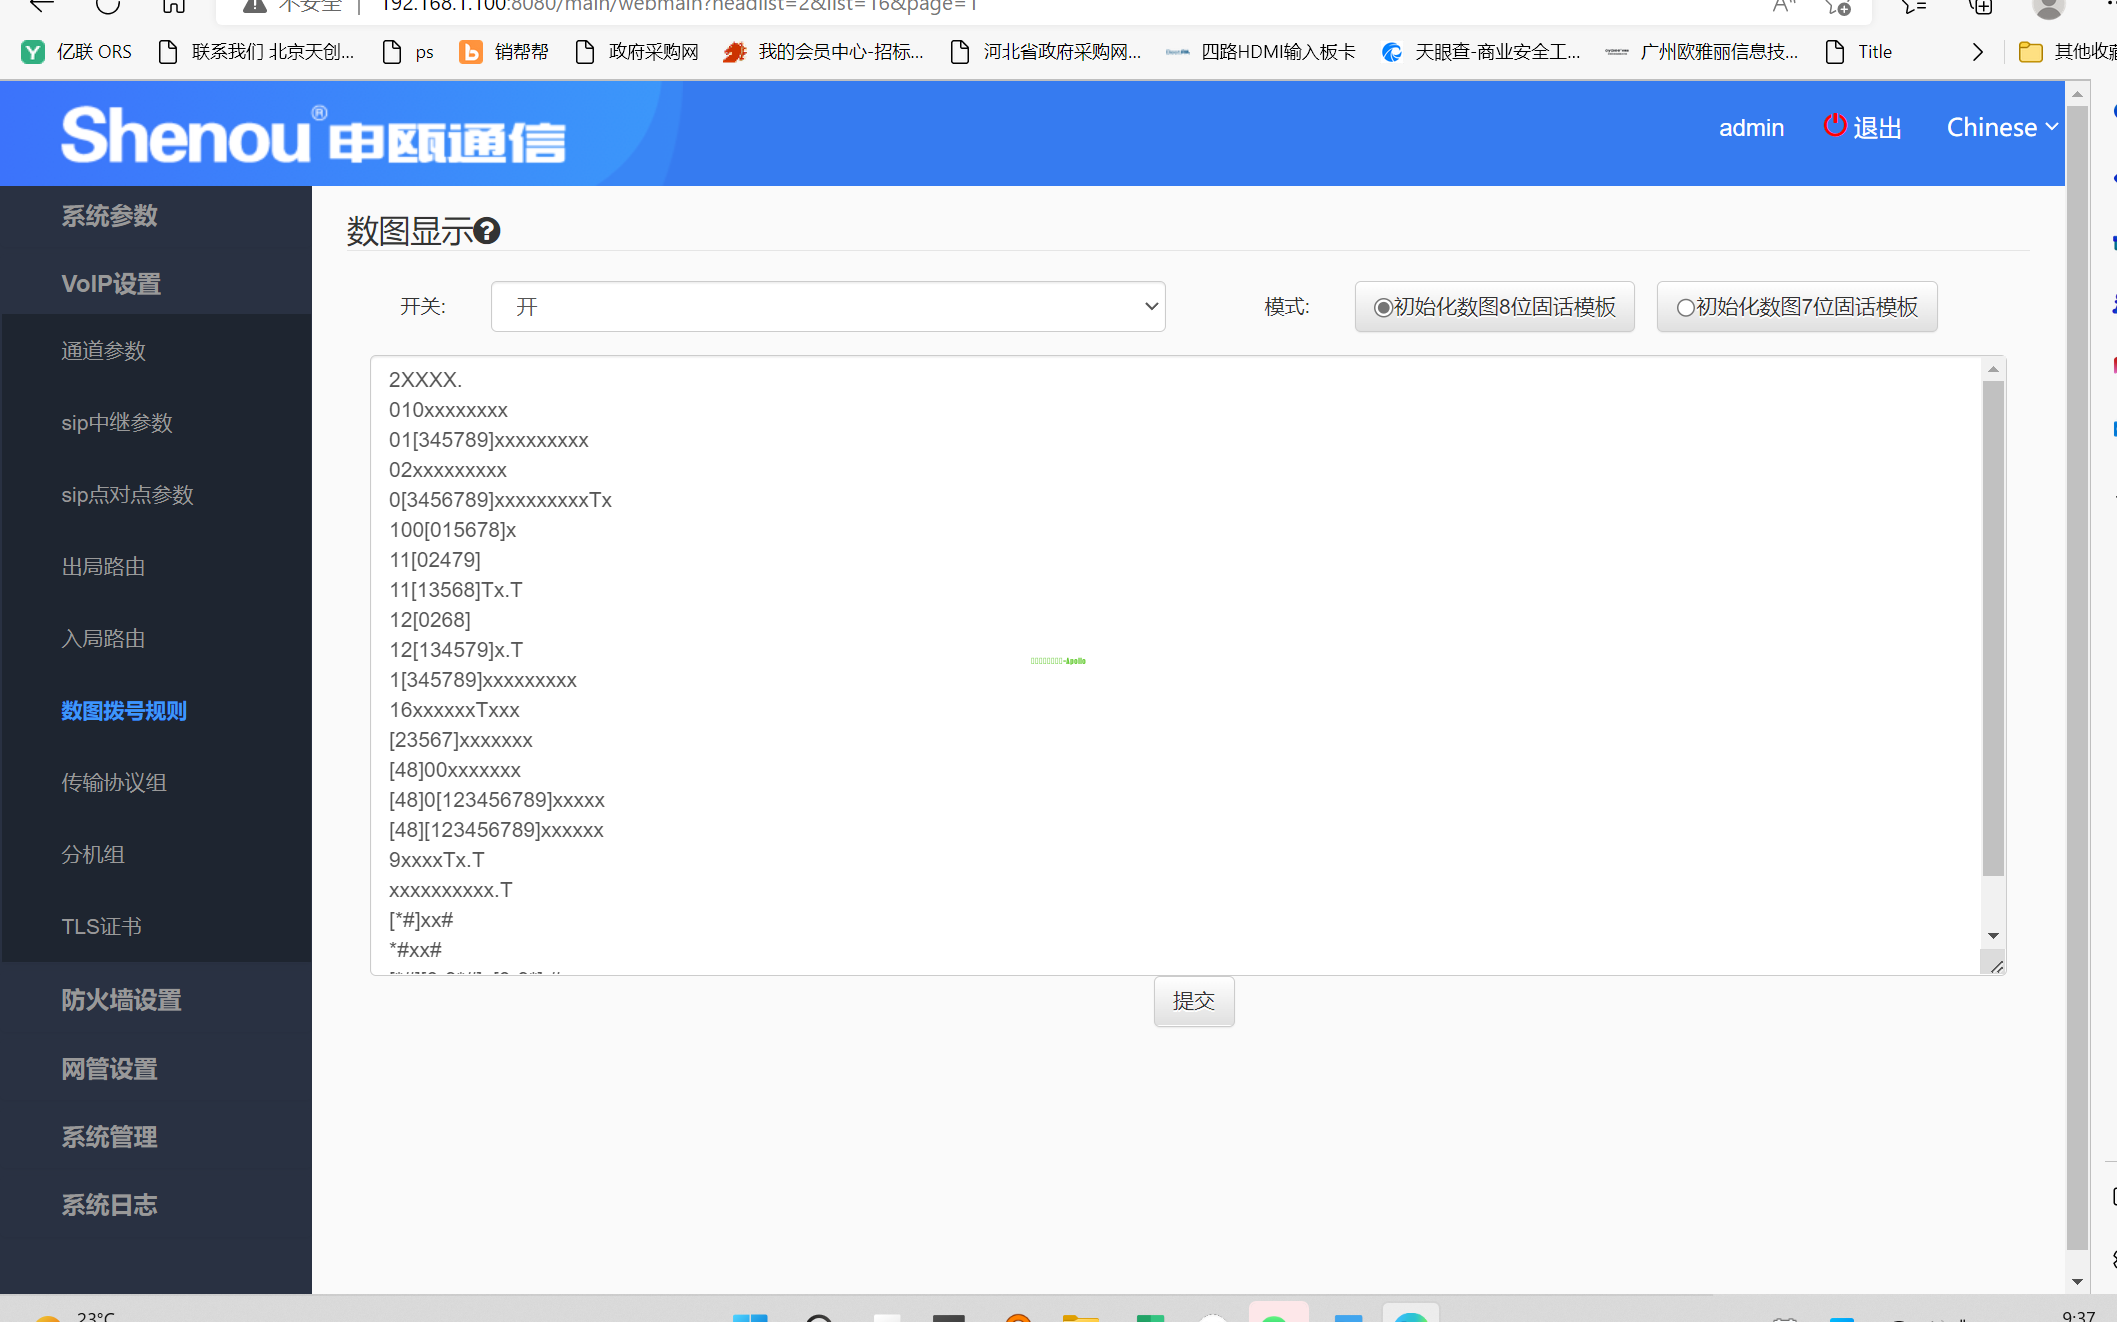Click the help question mark icon beside 数图显示
This screenshot has height=1322, width=2117.
[x=487, y=231]
